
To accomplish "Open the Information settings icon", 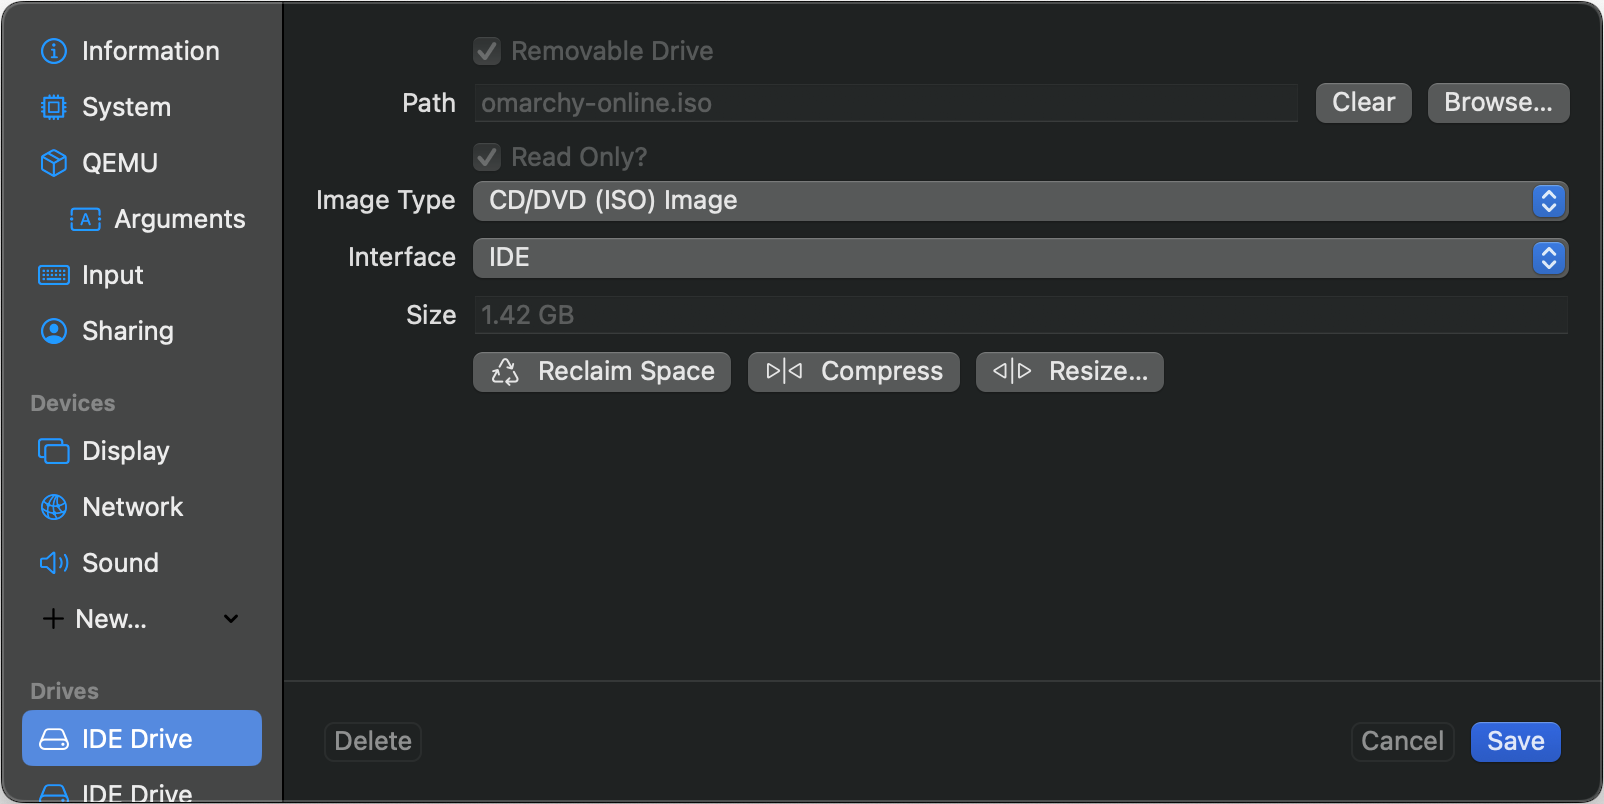I will click(53, 51).
